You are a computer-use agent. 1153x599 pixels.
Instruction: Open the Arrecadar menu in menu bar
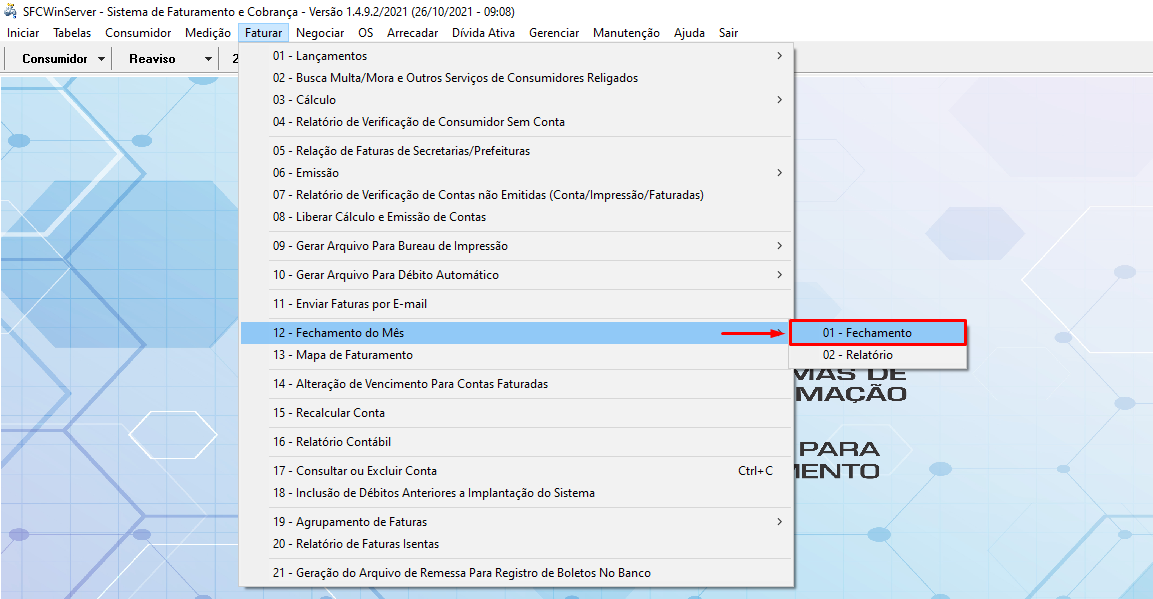pyautogui.click(x=412, y=33)
